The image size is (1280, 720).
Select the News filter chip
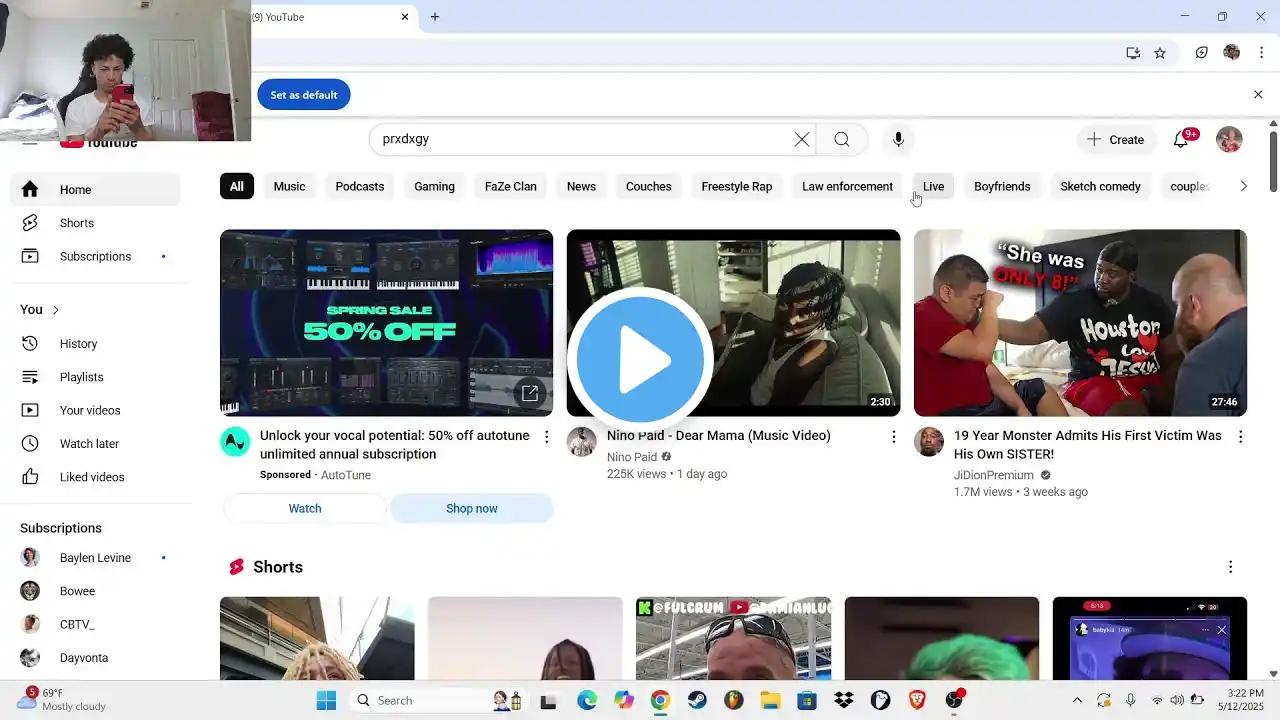[581, 186]
